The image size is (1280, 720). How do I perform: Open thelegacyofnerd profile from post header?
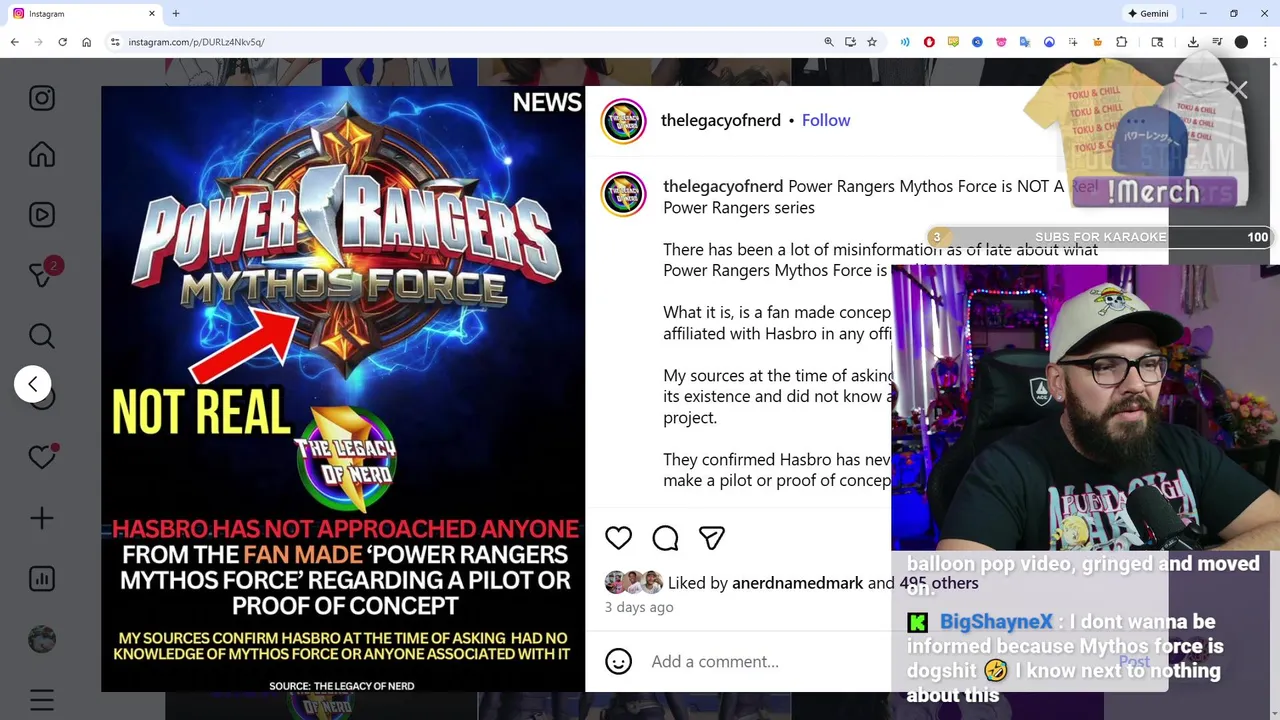point(721,120)
